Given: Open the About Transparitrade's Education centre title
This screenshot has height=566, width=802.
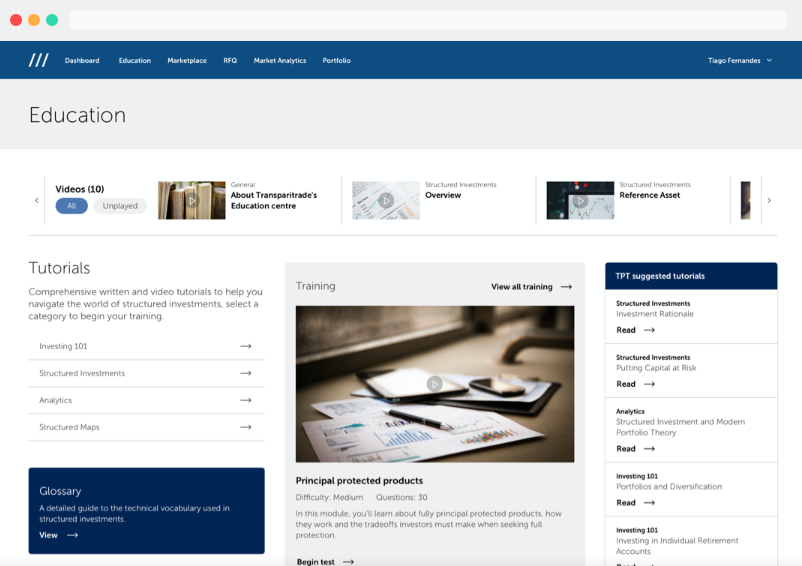Looking at the screenshot, I should click(x=274, y=200).
